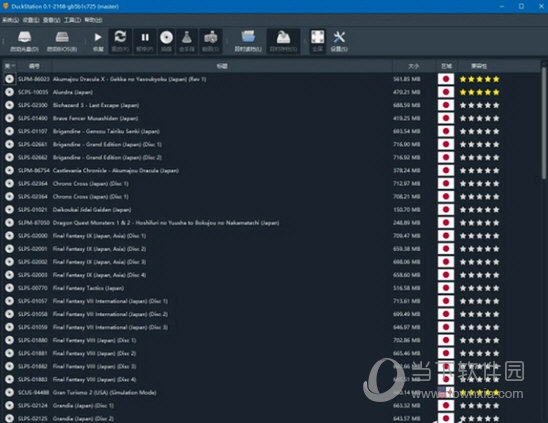Click disc icon of Grandia Disc 1
The width and height of the screenshot is (548, 423).
coord(9,406)
